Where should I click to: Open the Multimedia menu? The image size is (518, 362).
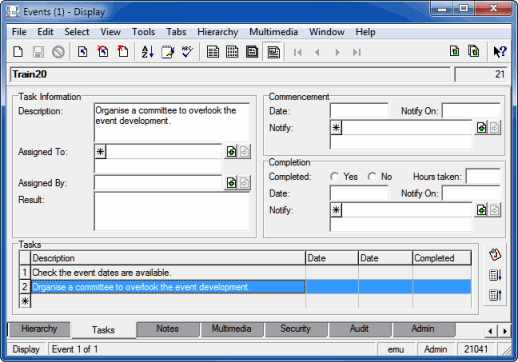274,32
